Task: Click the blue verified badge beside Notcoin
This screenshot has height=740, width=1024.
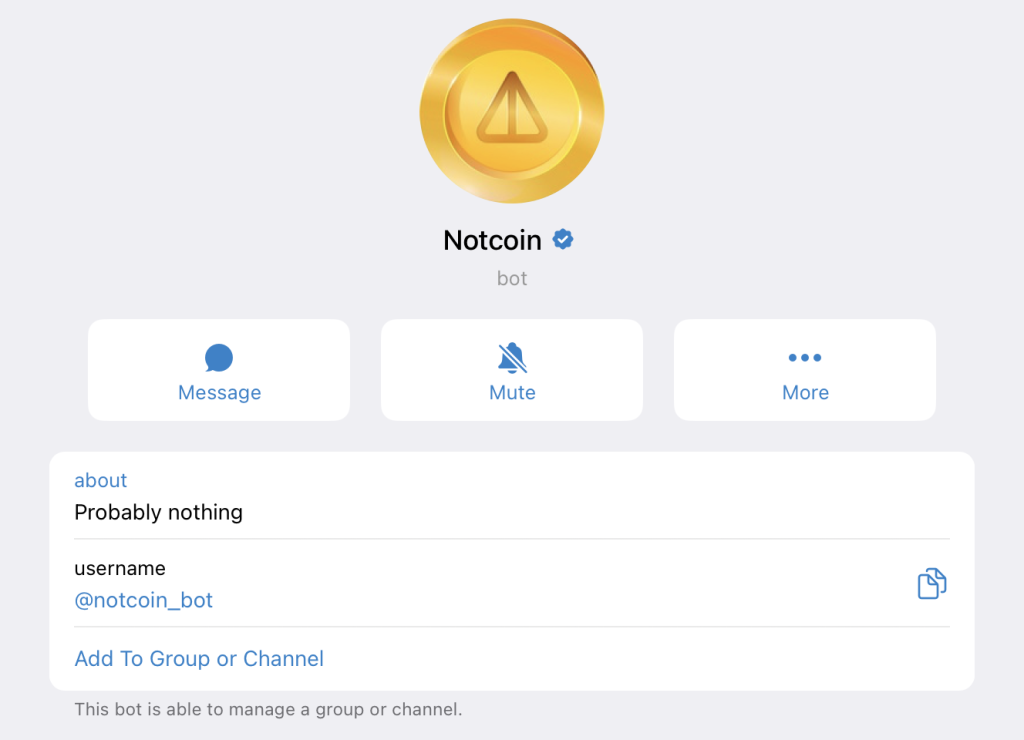Action: tap(564, 240)
